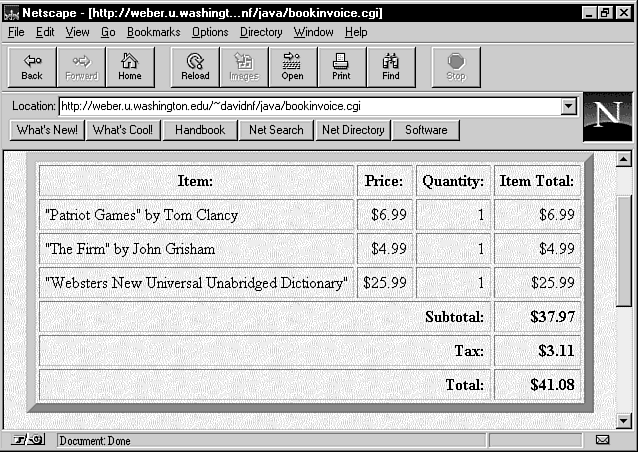
Task: Reload the current page
Action: (195, 66)
